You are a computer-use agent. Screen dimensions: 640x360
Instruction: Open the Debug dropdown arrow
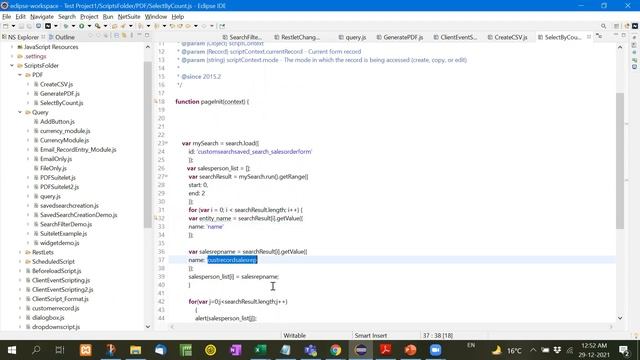click(73, 26)
